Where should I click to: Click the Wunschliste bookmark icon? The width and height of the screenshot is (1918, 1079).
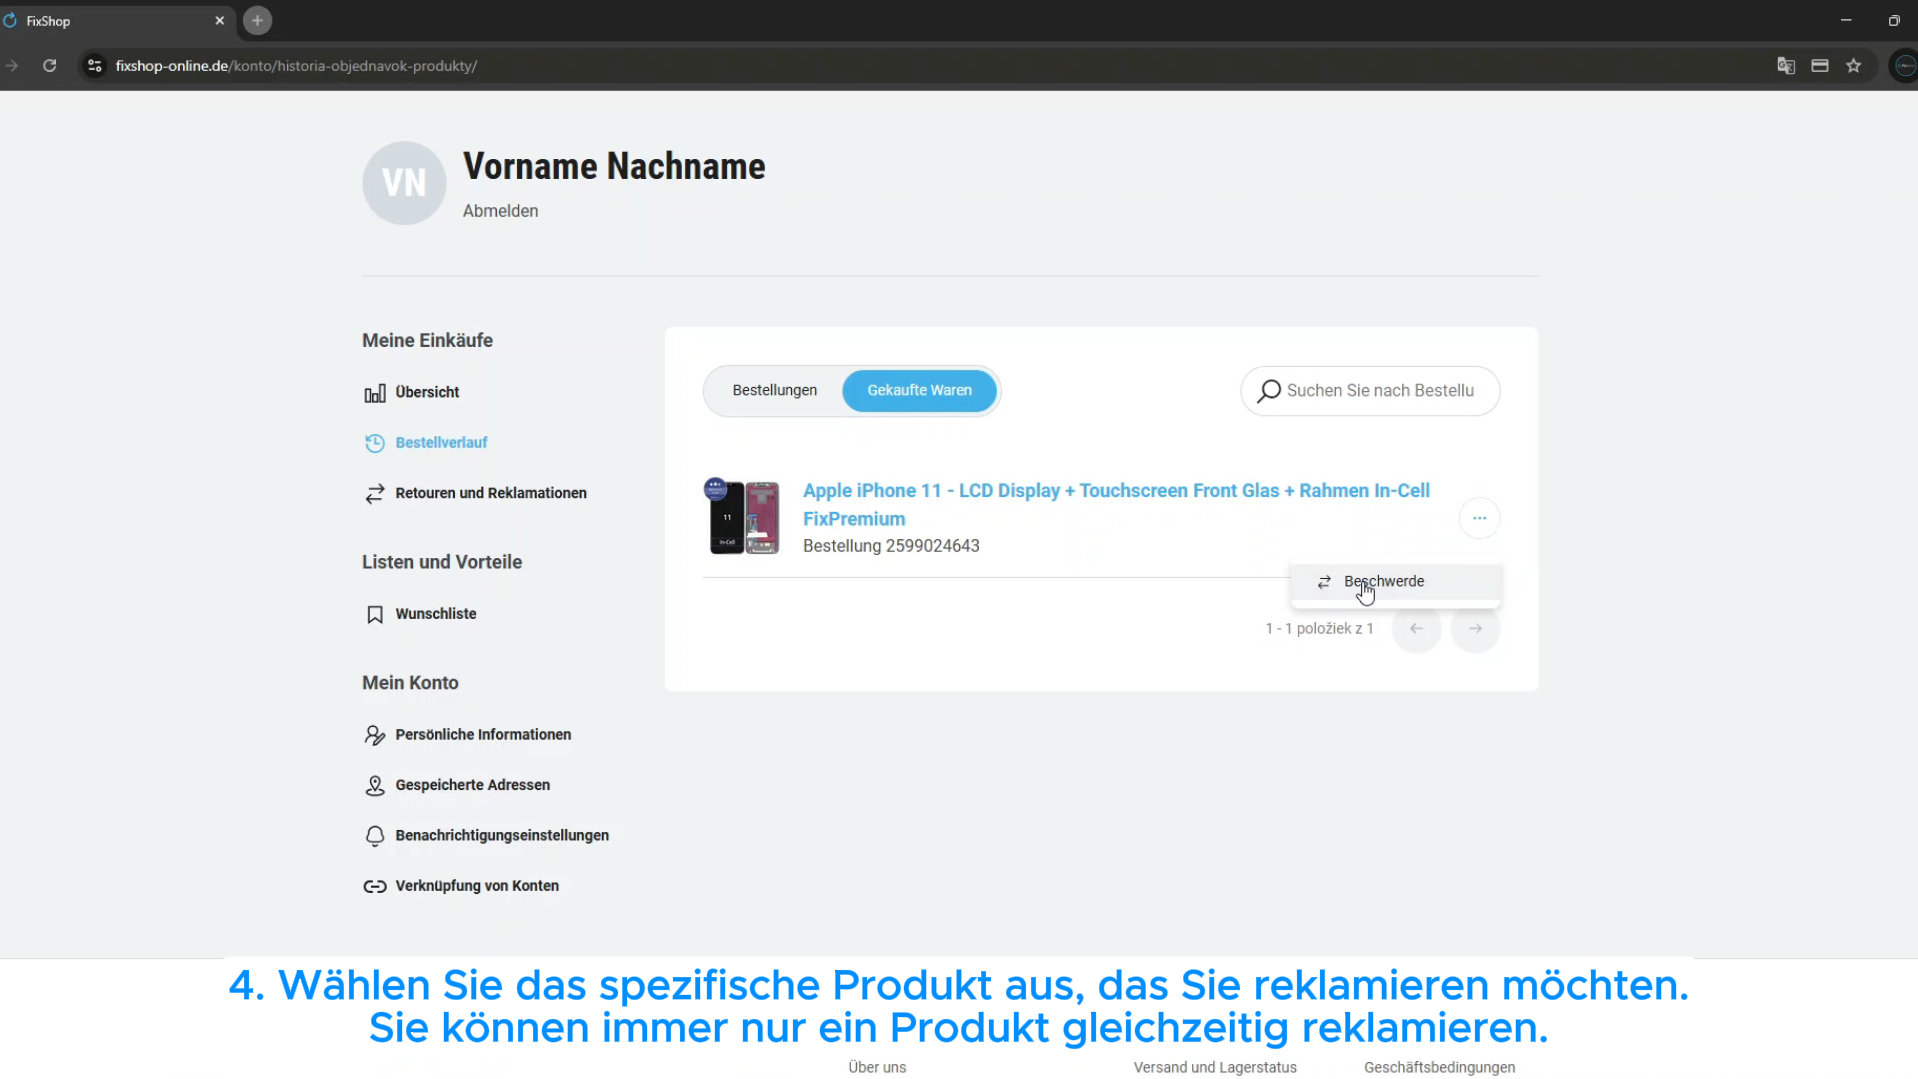pyautogui.click(x=374, y=614)
